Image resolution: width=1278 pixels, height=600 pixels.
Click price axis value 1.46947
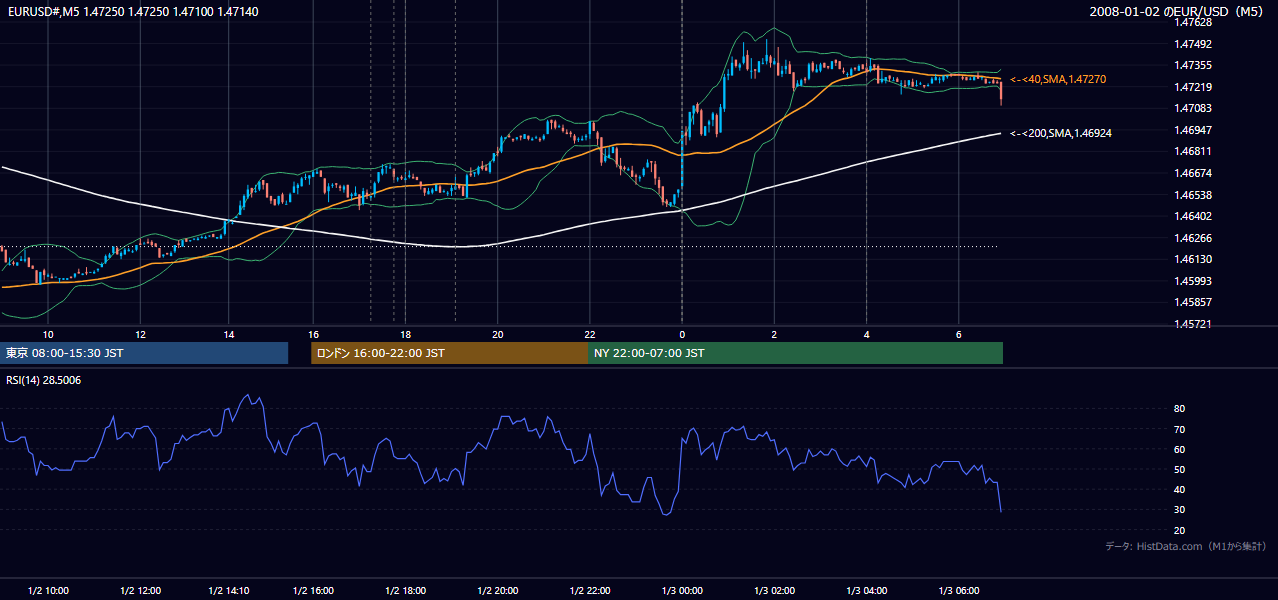coord(1192,130)
